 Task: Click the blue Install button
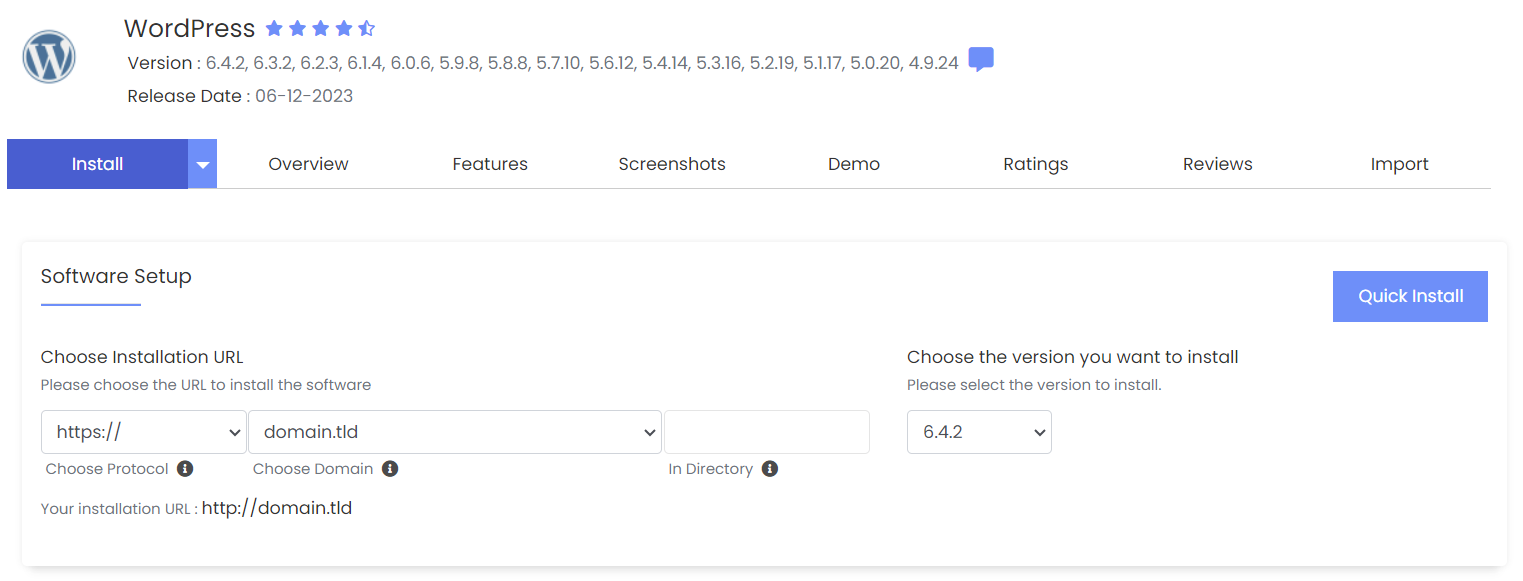pos(97,164)
